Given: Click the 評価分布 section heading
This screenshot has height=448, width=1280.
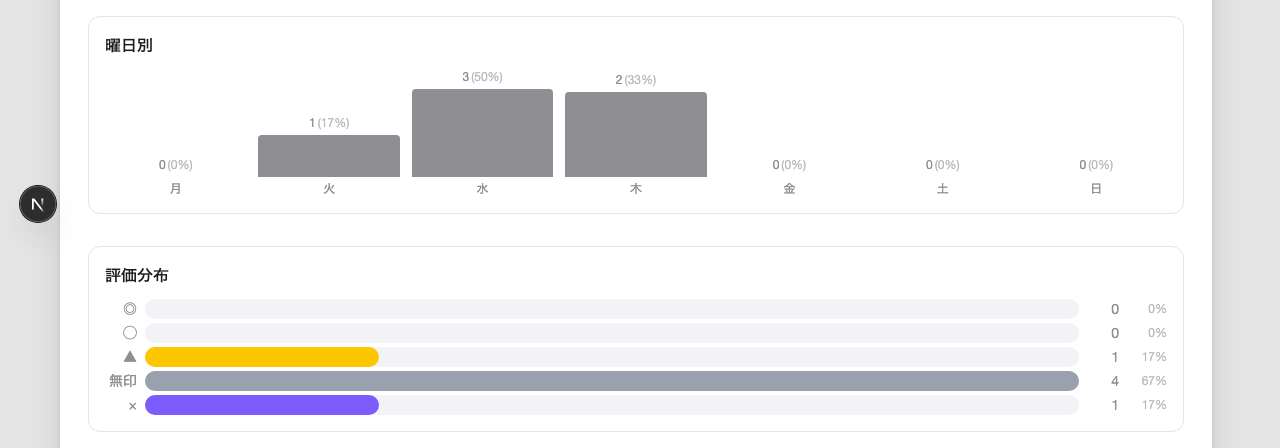Looking at the screenshot, I should click(x=137, y=275).
